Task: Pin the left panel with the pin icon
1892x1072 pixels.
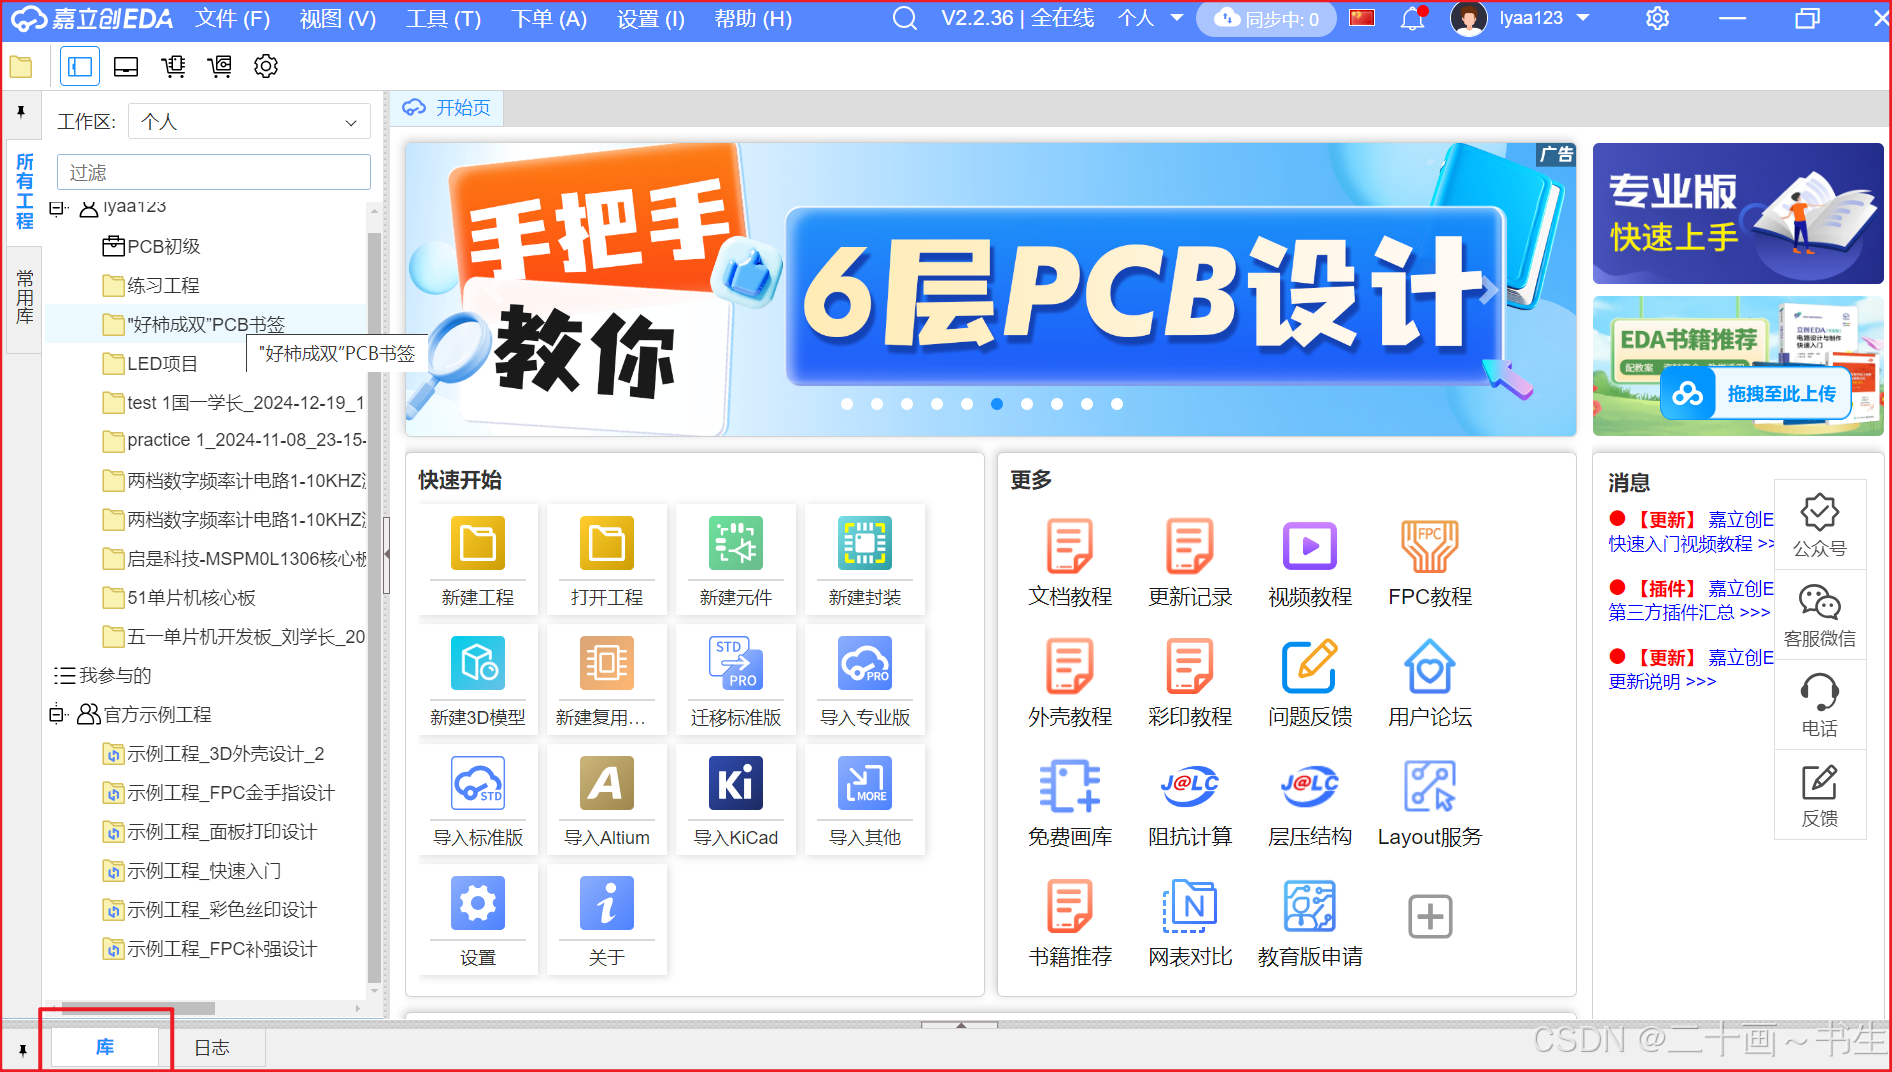Action: click(x=21, y=112)
